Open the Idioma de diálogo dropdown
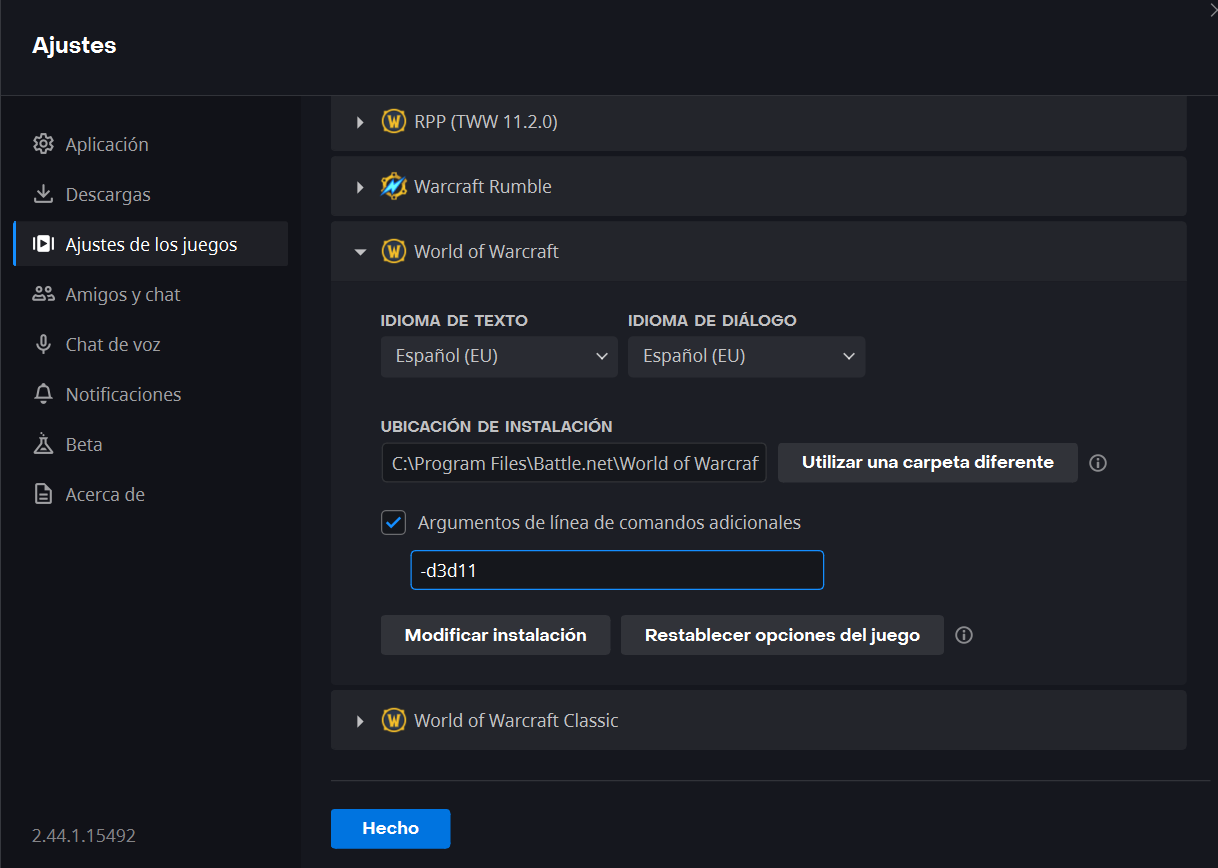The width and height of the screenshot is (1218, 868). coord(746,356)
